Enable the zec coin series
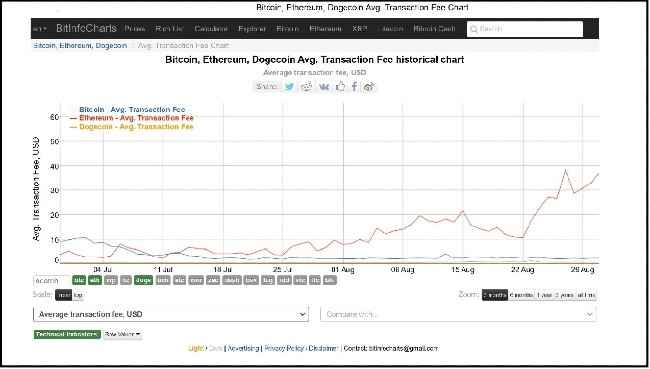 pos(213,280)
